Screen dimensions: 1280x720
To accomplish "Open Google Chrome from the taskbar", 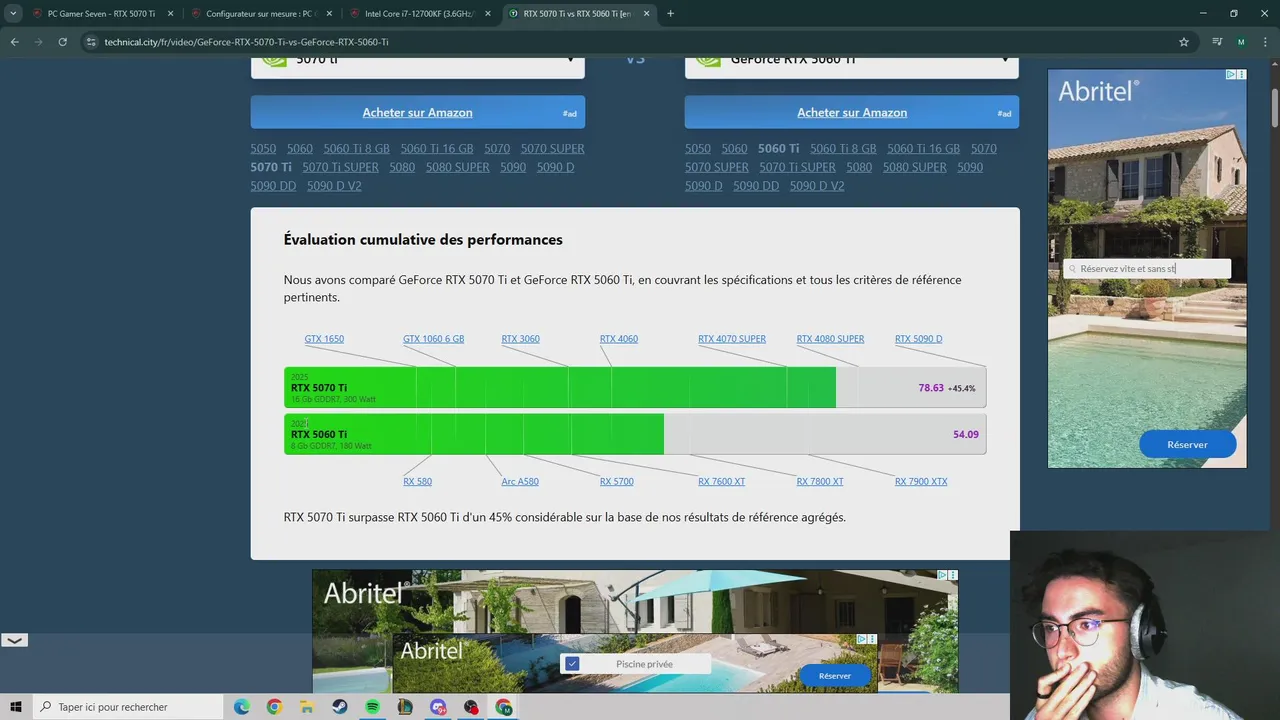I will [x=274, y=707].
